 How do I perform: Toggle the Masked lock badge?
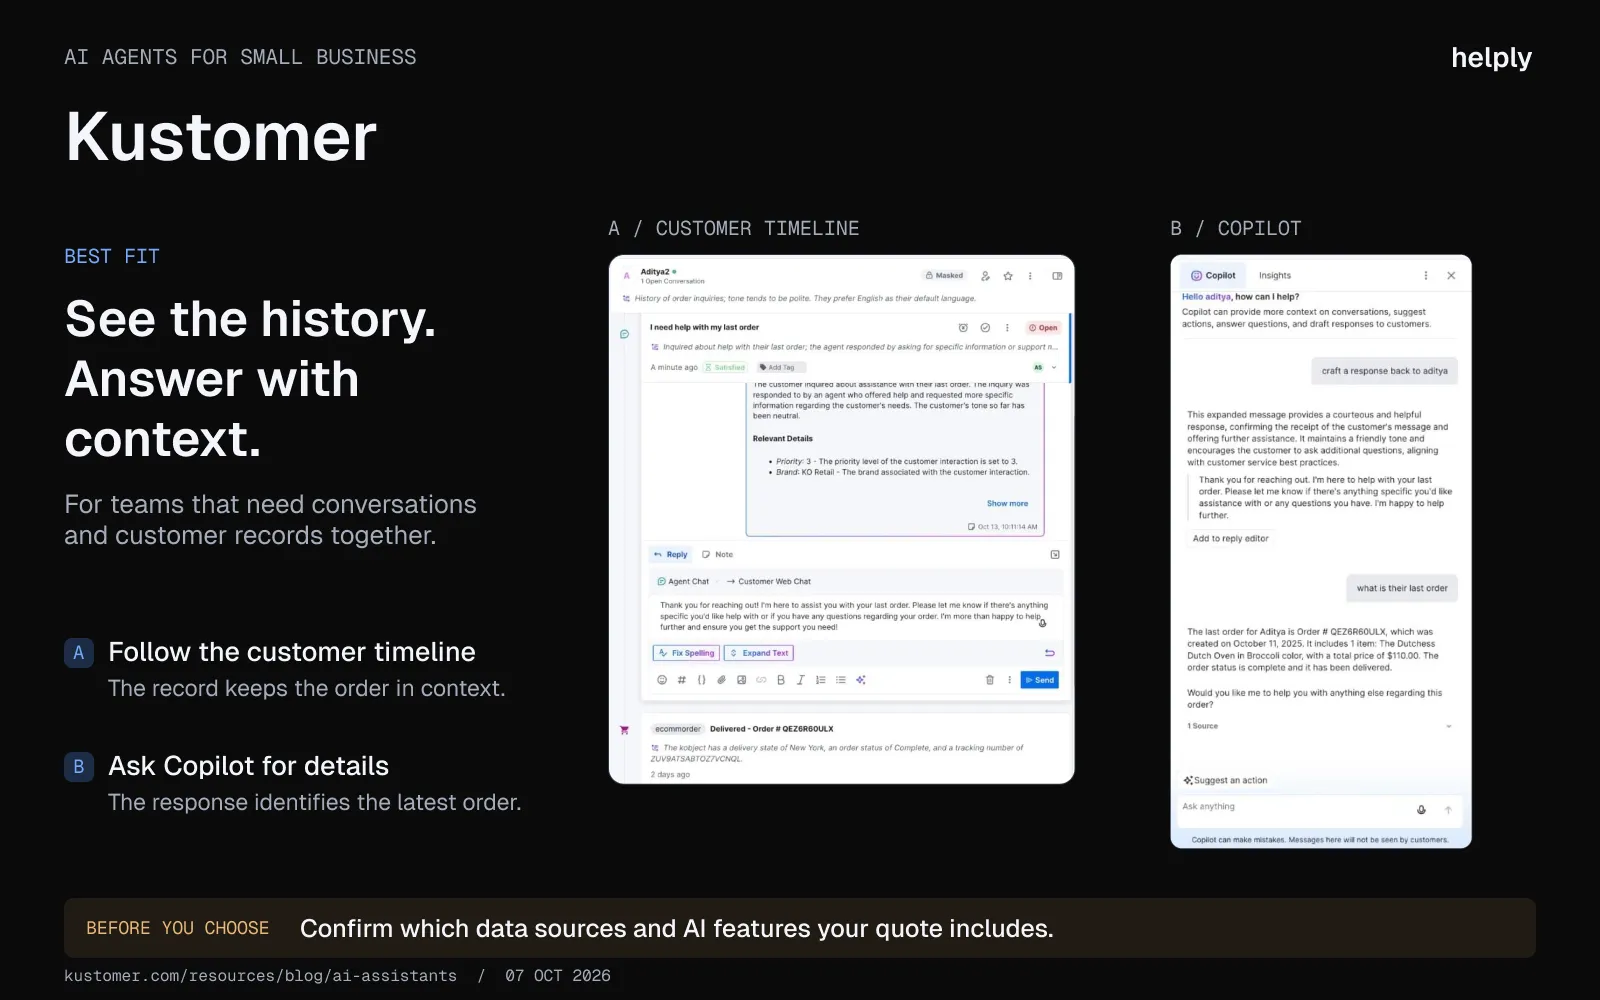(945, 276)
